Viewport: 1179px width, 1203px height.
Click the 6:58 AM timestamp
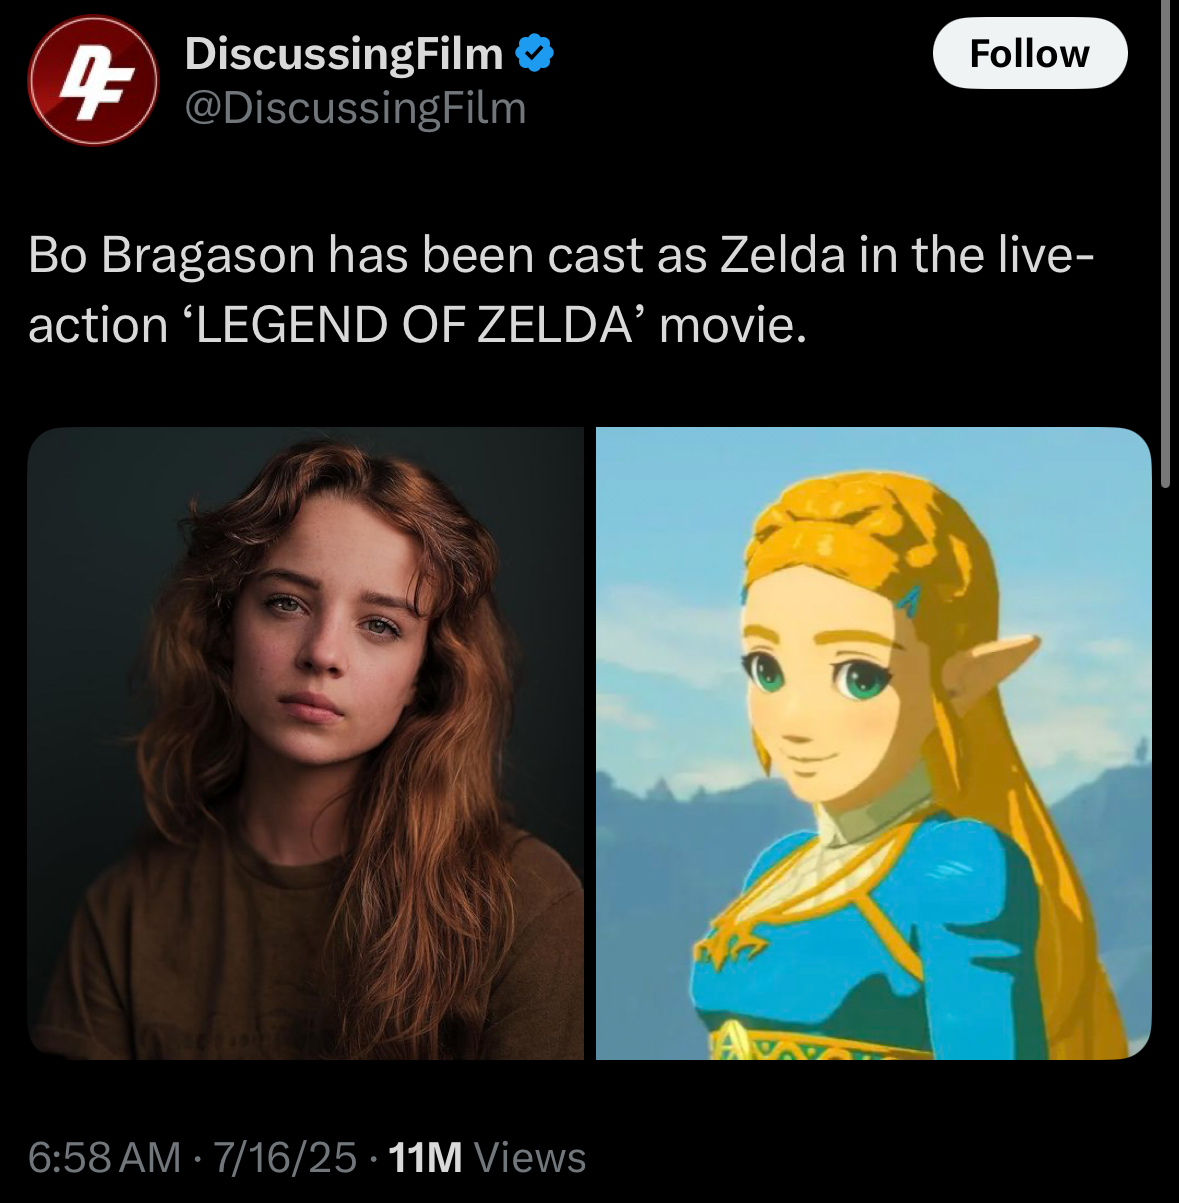(x=105, y=1157)
